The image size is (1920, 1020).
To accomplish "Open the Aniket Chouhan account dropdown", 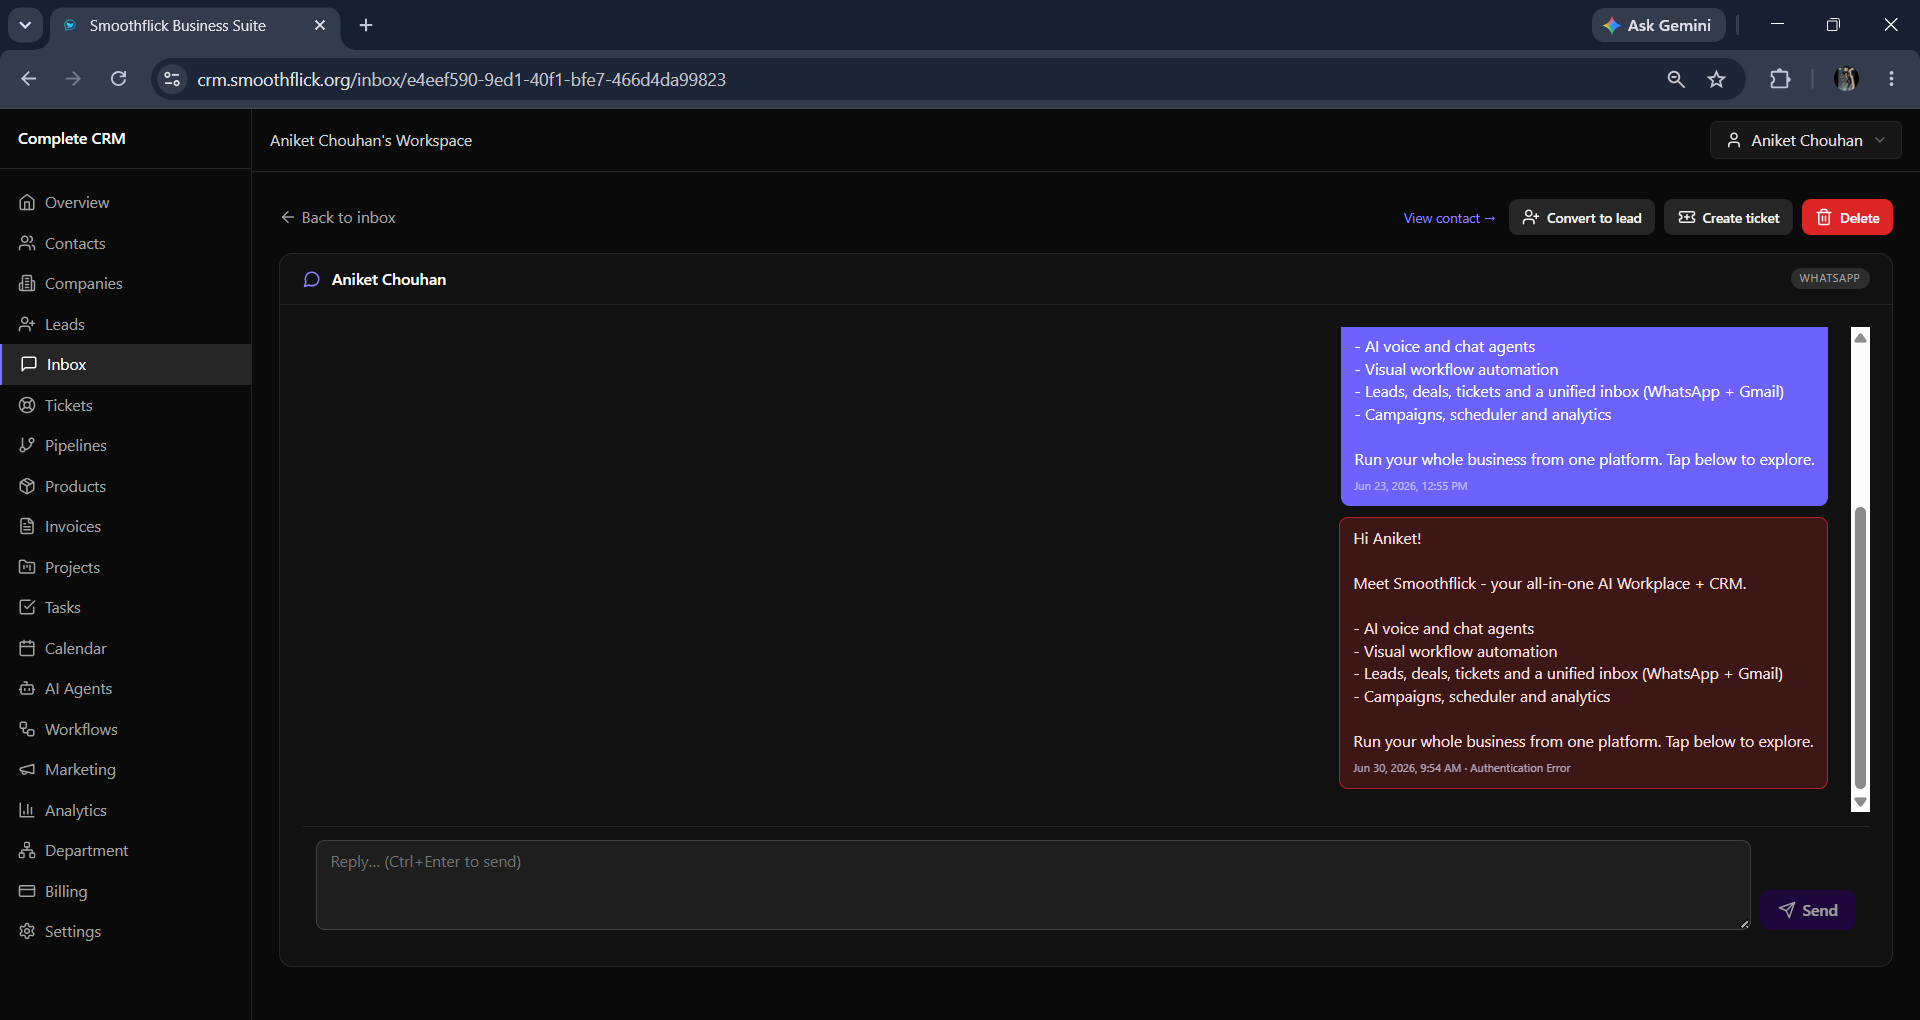I will pos(1805,140).
